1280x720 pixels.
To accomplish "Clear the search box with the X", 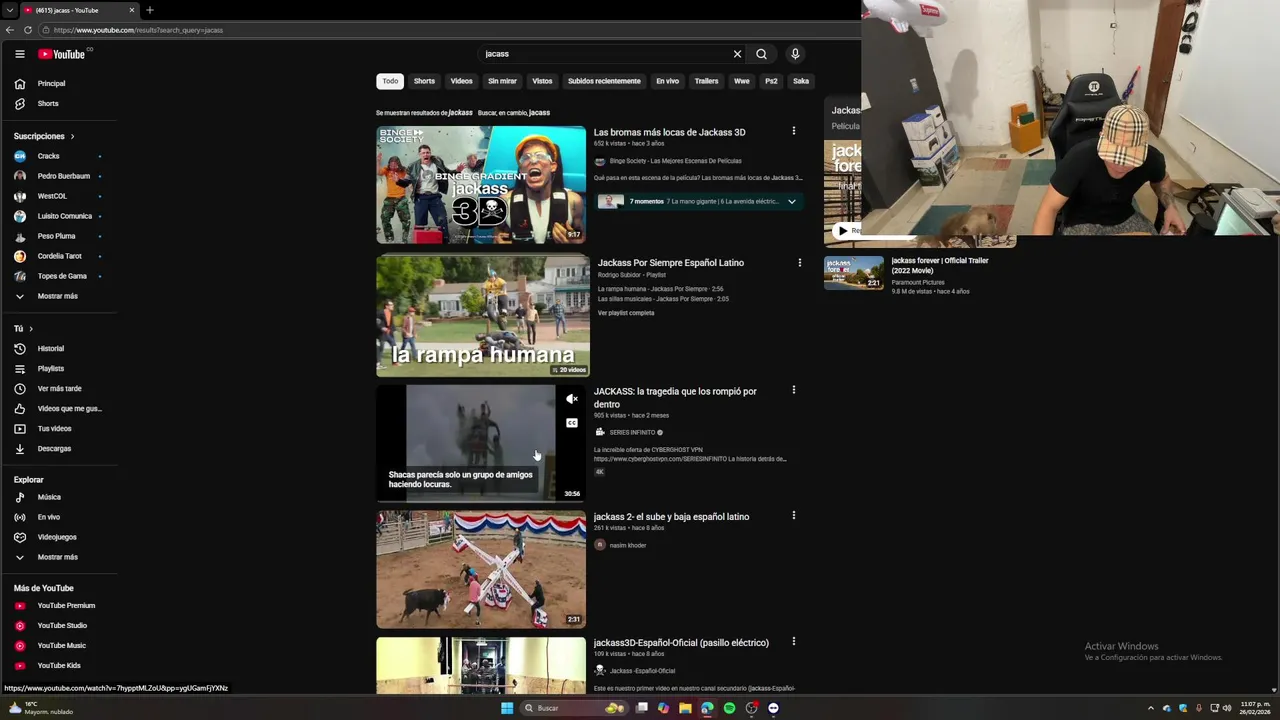I will tap(737, 54).
